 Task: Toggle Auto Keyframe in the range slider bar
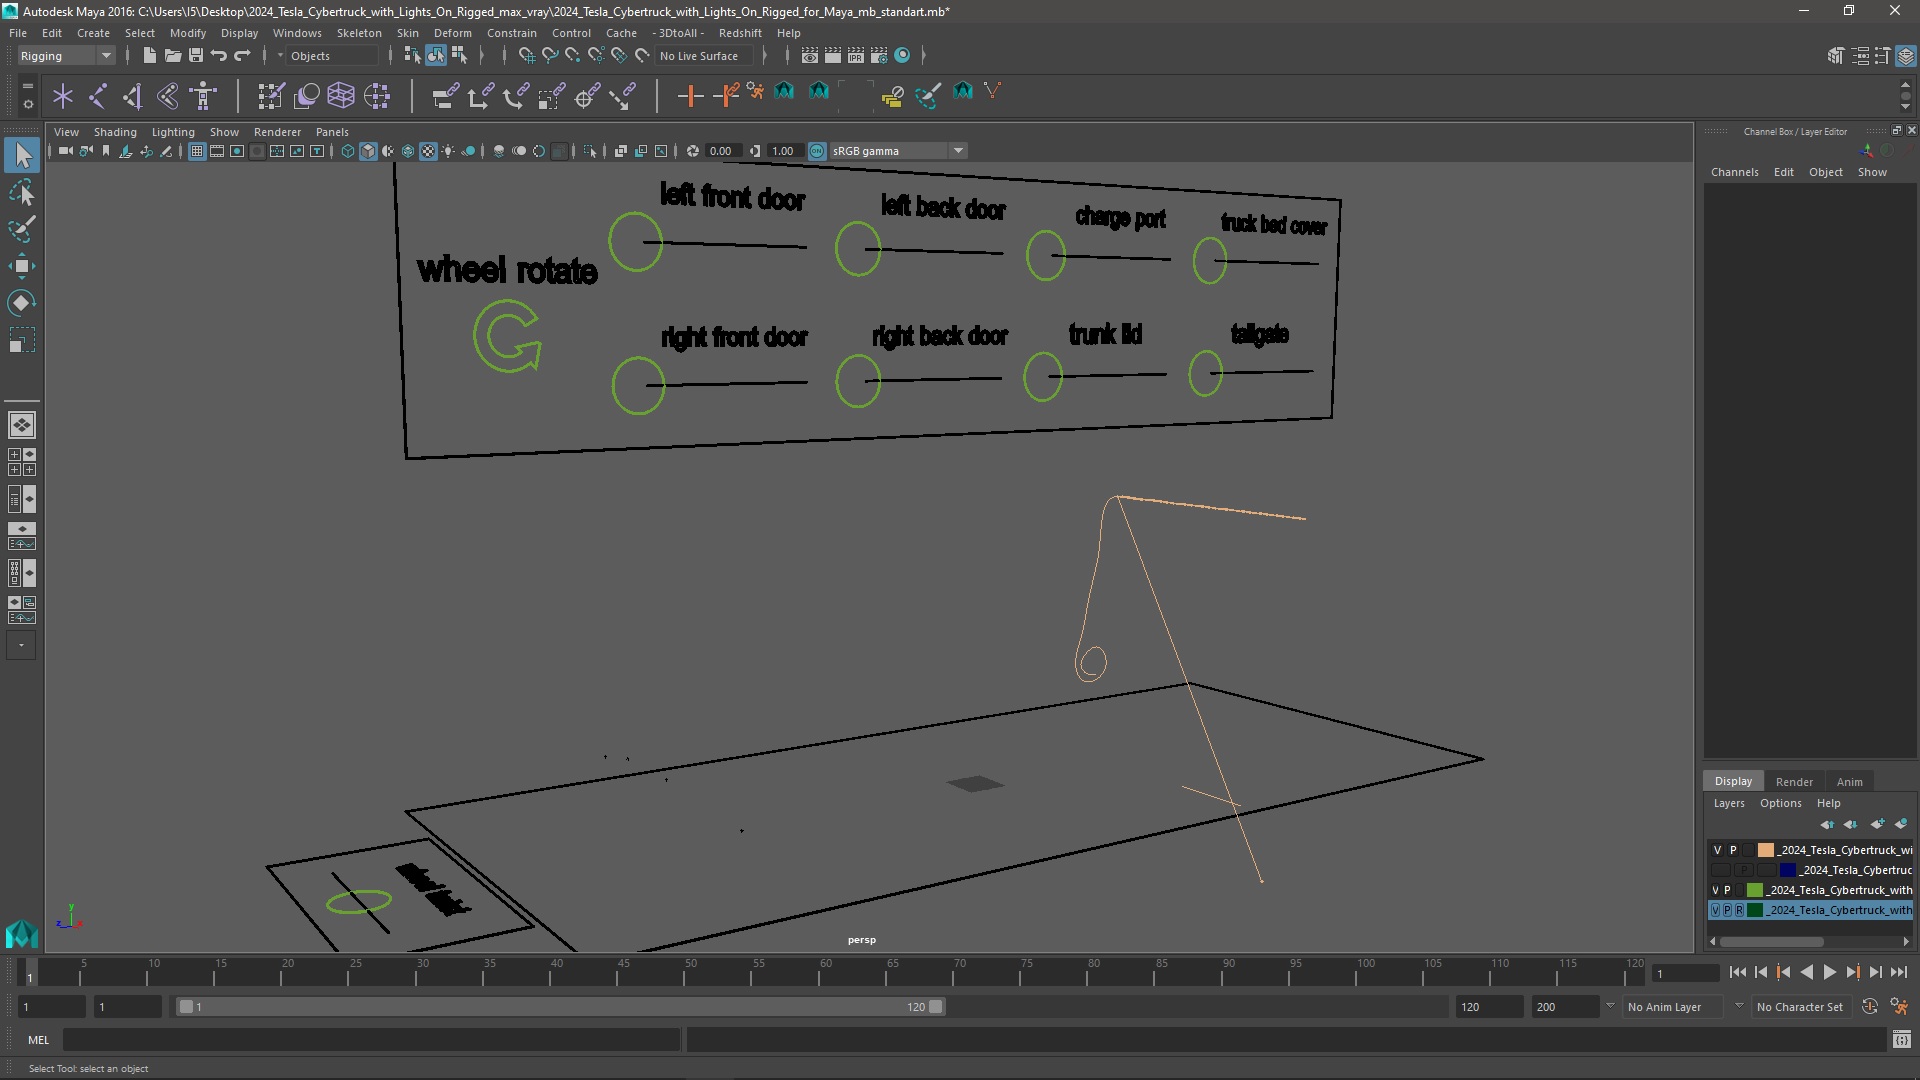click(1869, 1007)
